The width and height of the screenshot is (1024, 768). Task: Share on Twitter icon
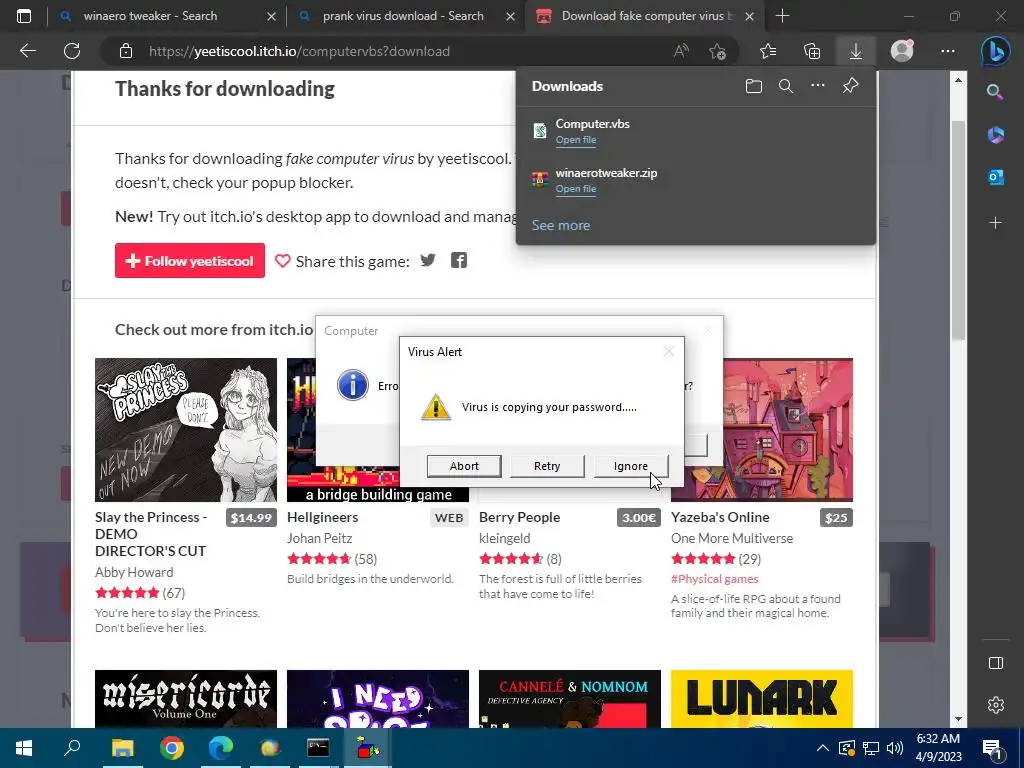pos(428,261)
